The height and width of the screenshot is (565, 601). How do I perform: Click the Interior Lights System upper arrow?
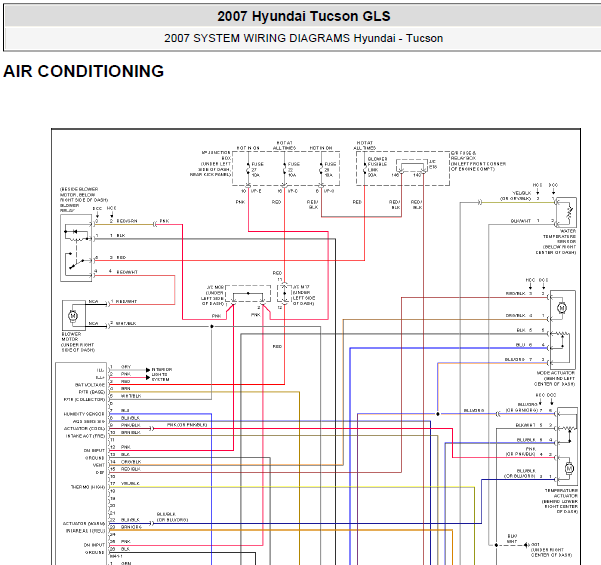click(148, 370)
